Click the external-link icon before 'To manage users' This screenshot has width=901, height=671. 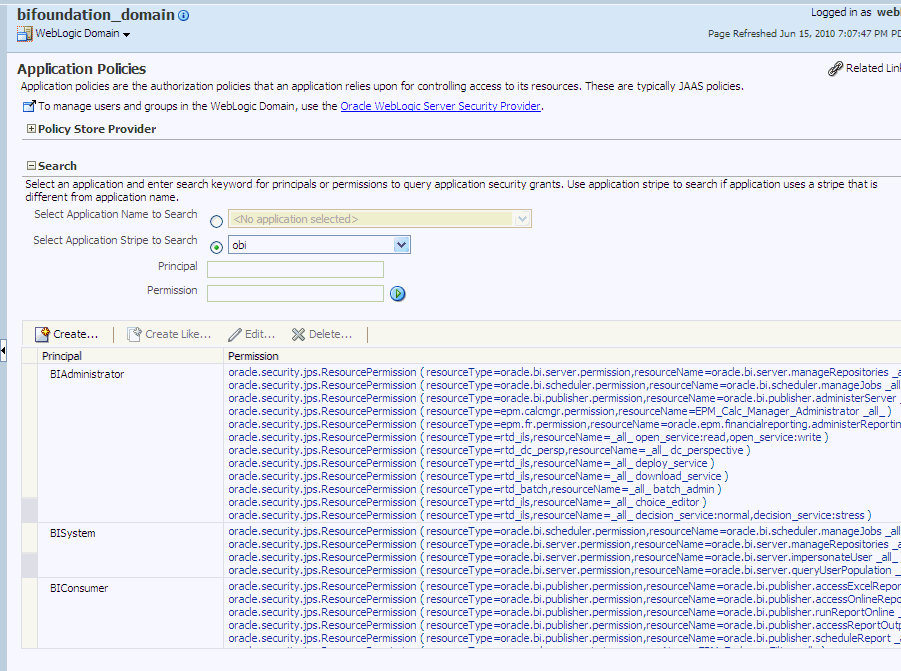point(29,106)
